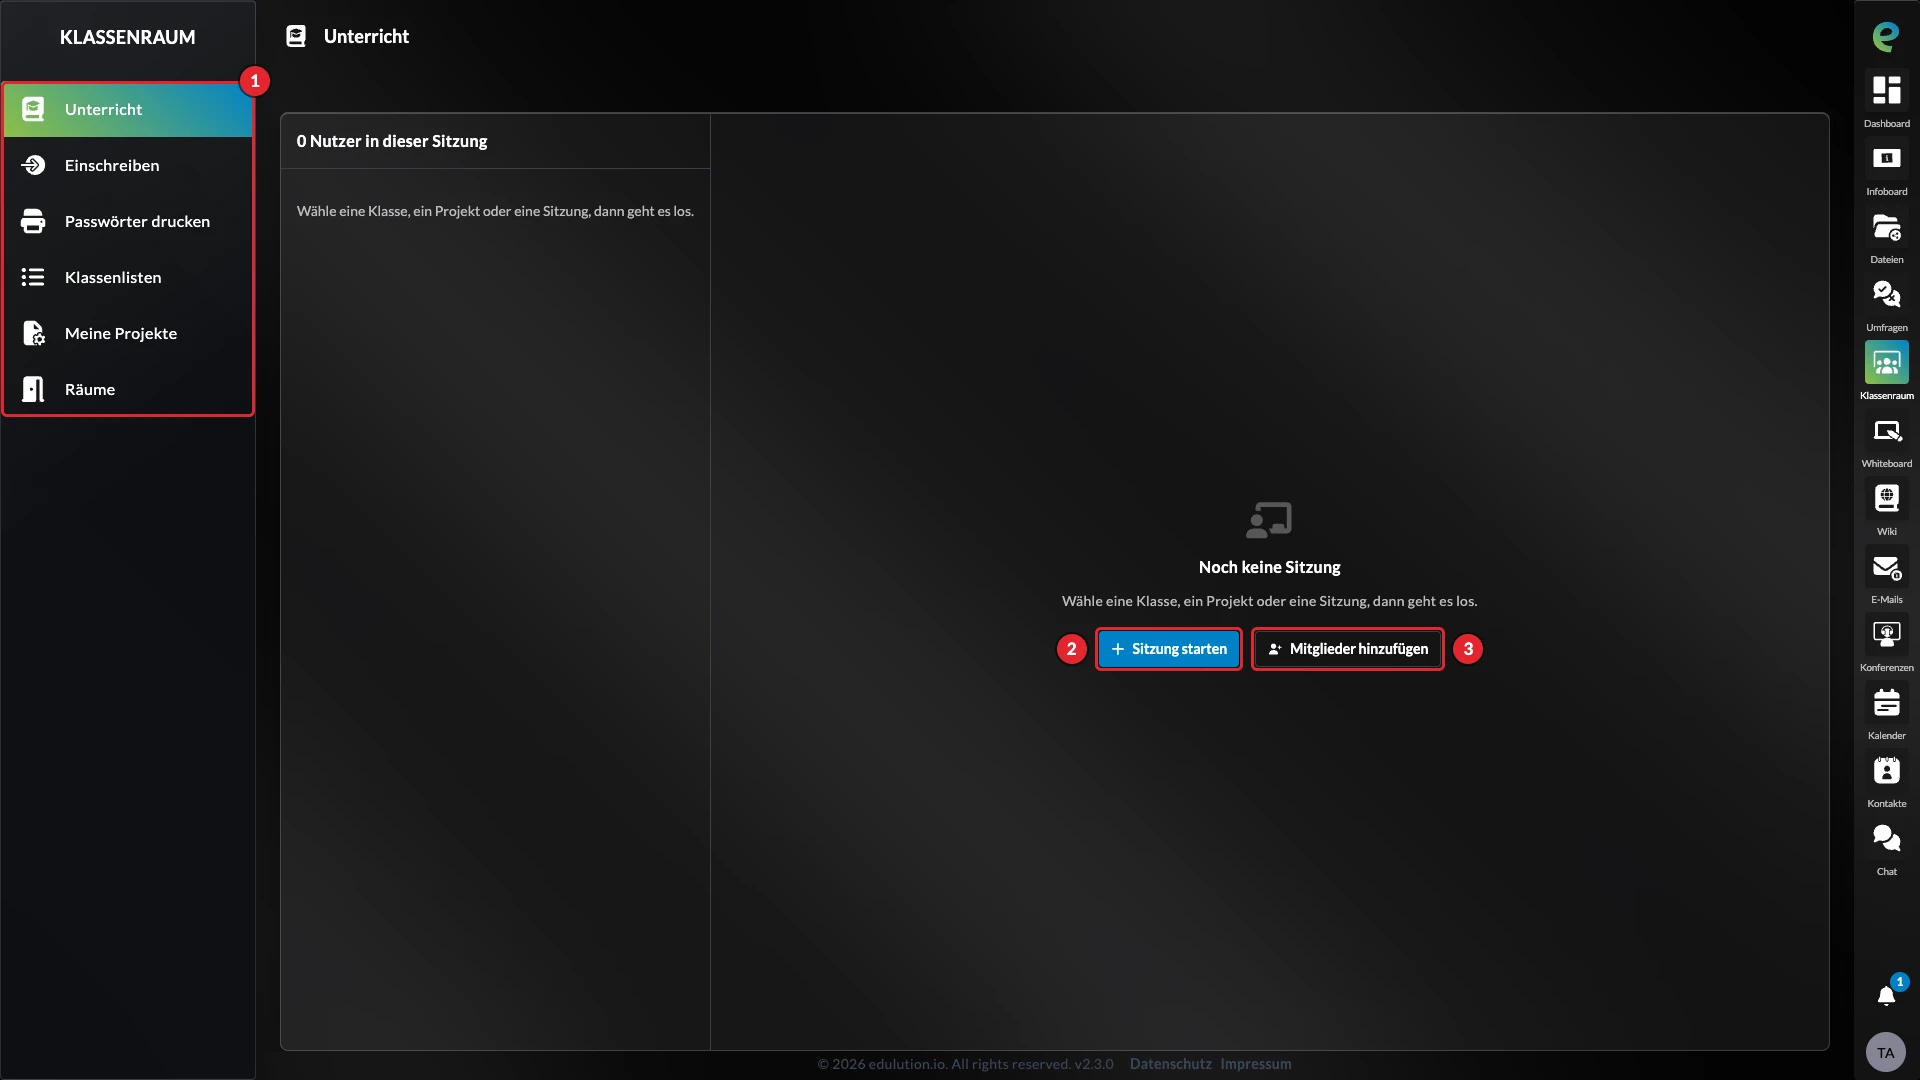Click the Sitzung starten button
1920x1080 pixels.
click(1169, 649)
